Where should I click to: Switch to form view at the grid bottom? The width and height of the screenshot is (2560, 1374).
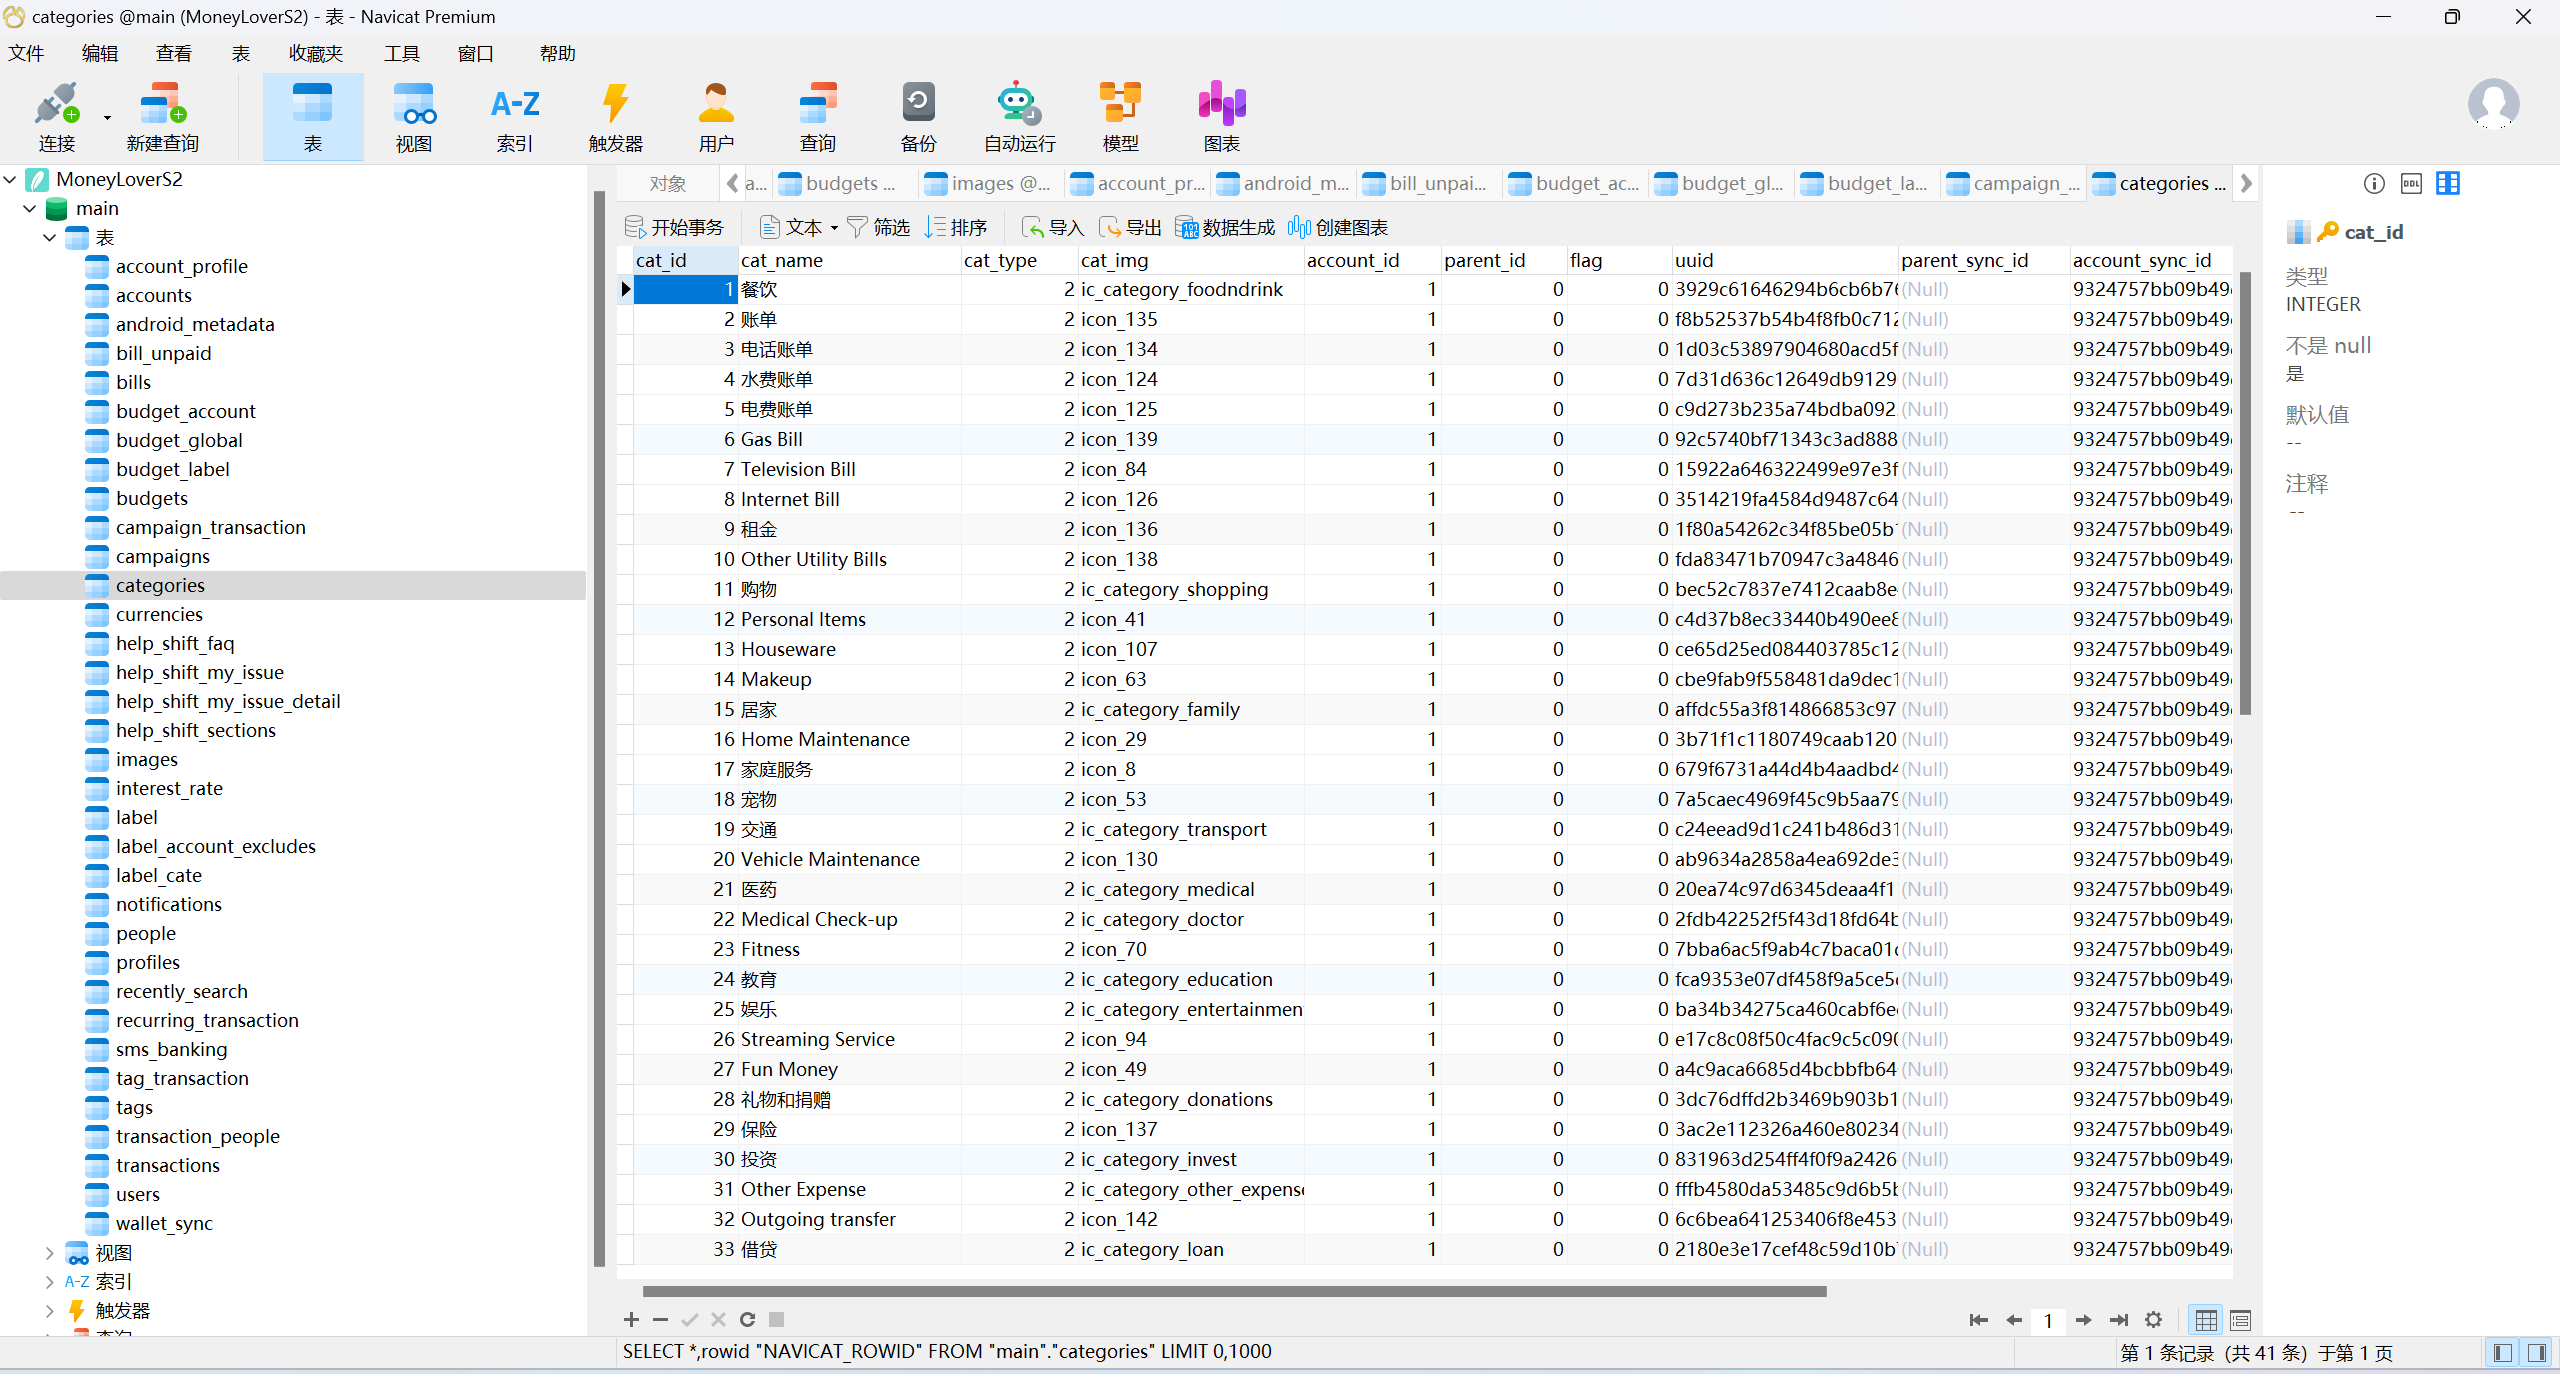(x=2241, y=1320)
